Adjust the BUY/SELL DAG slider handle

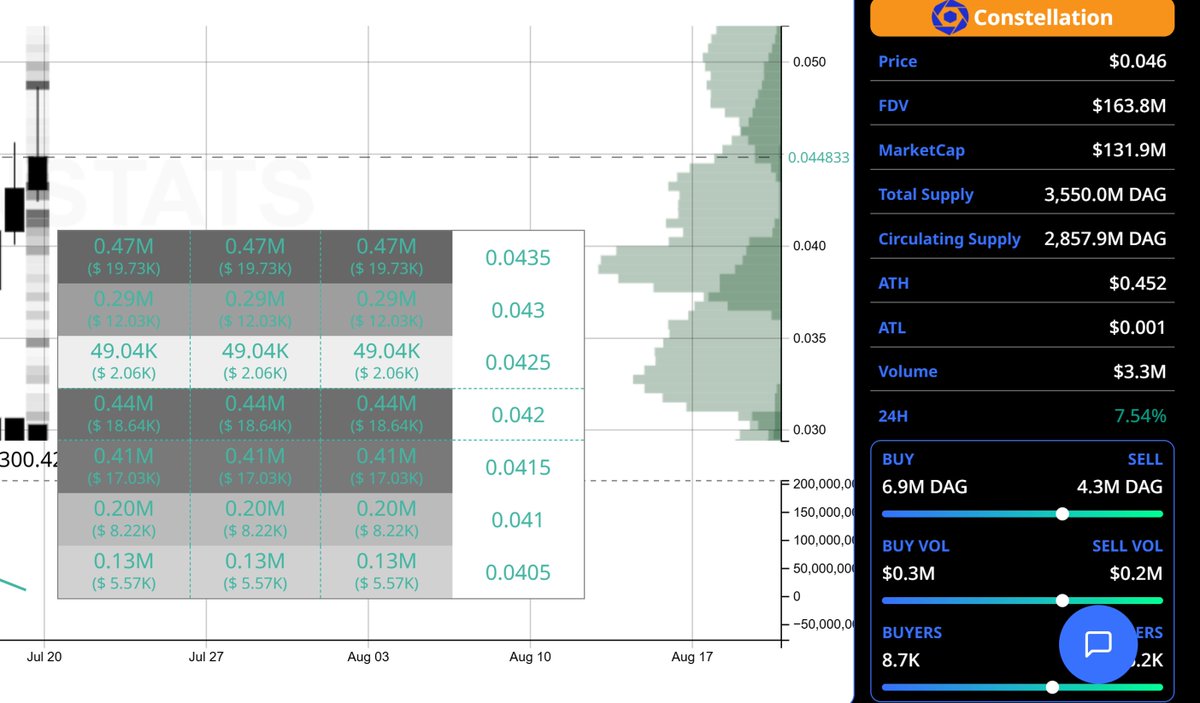(x=1062, y=514)
